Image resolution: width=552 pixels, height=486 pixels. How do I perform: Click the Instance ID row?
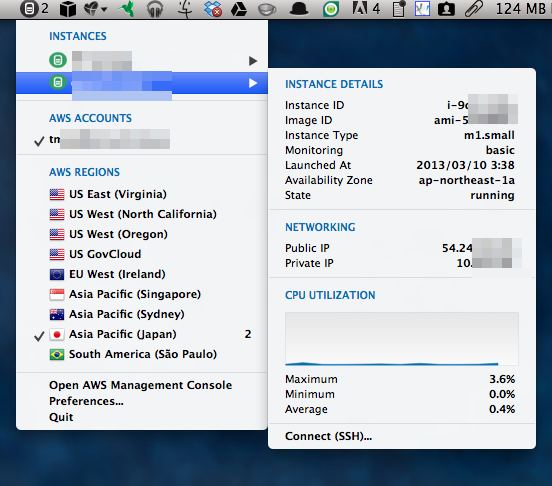[402, 105]
